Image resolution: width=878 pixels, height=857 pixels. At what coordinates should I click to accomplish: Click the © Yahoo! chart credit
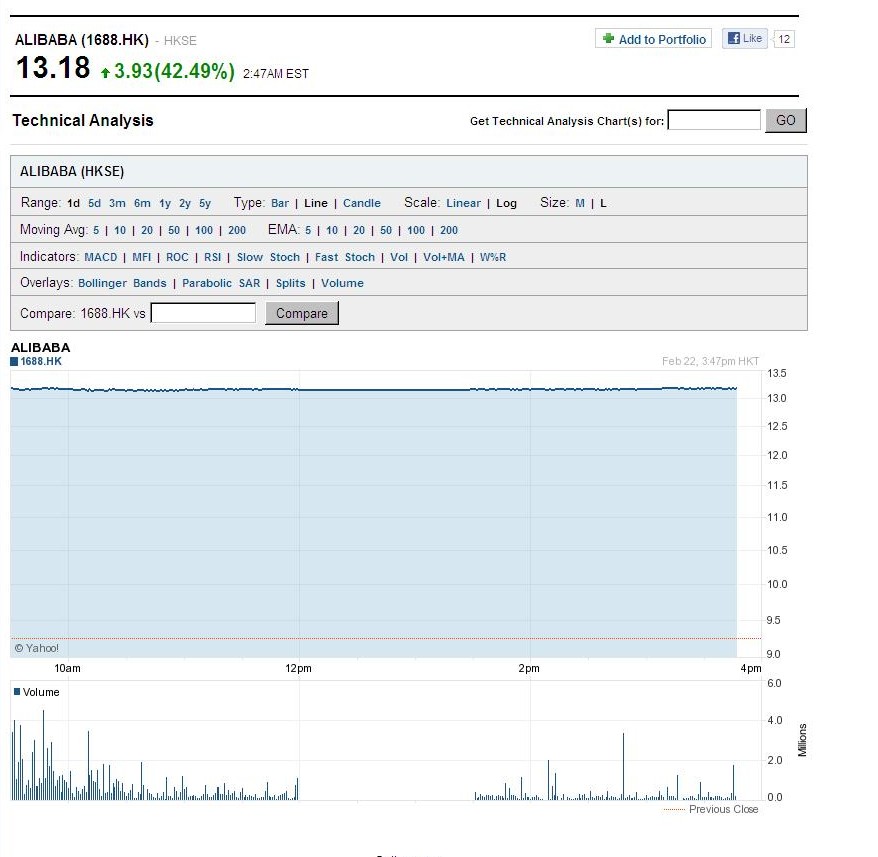36,648
